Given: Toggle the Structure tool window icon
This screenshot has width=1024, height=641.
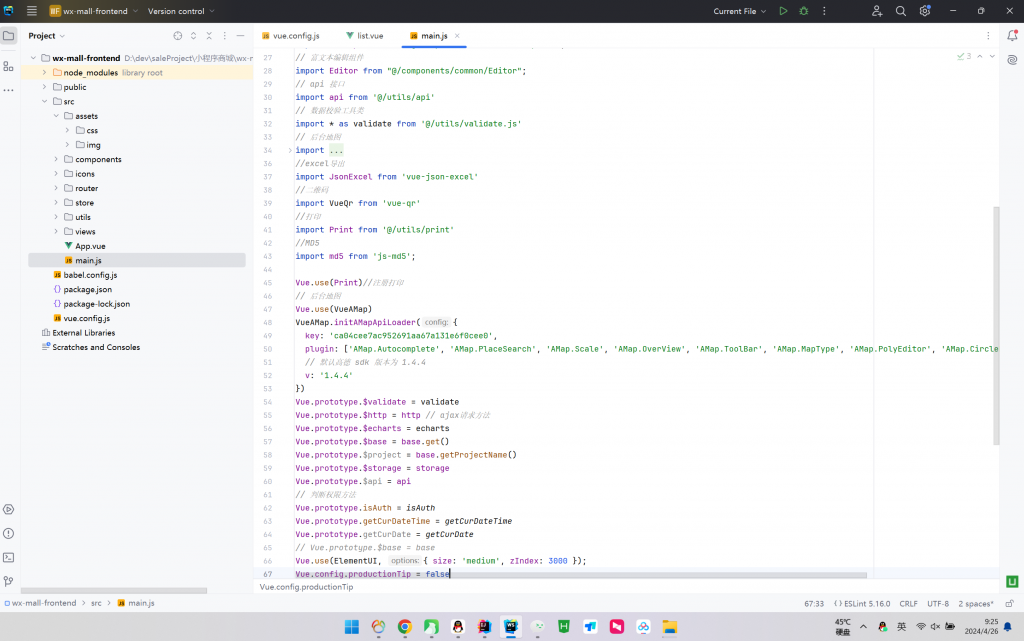Looking at the screenshot, I should (x=9, y=65).
